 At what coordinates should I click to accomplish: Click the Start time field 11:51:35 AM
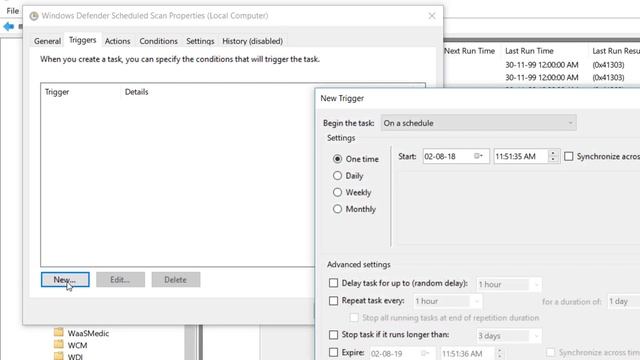coord(520,156)
